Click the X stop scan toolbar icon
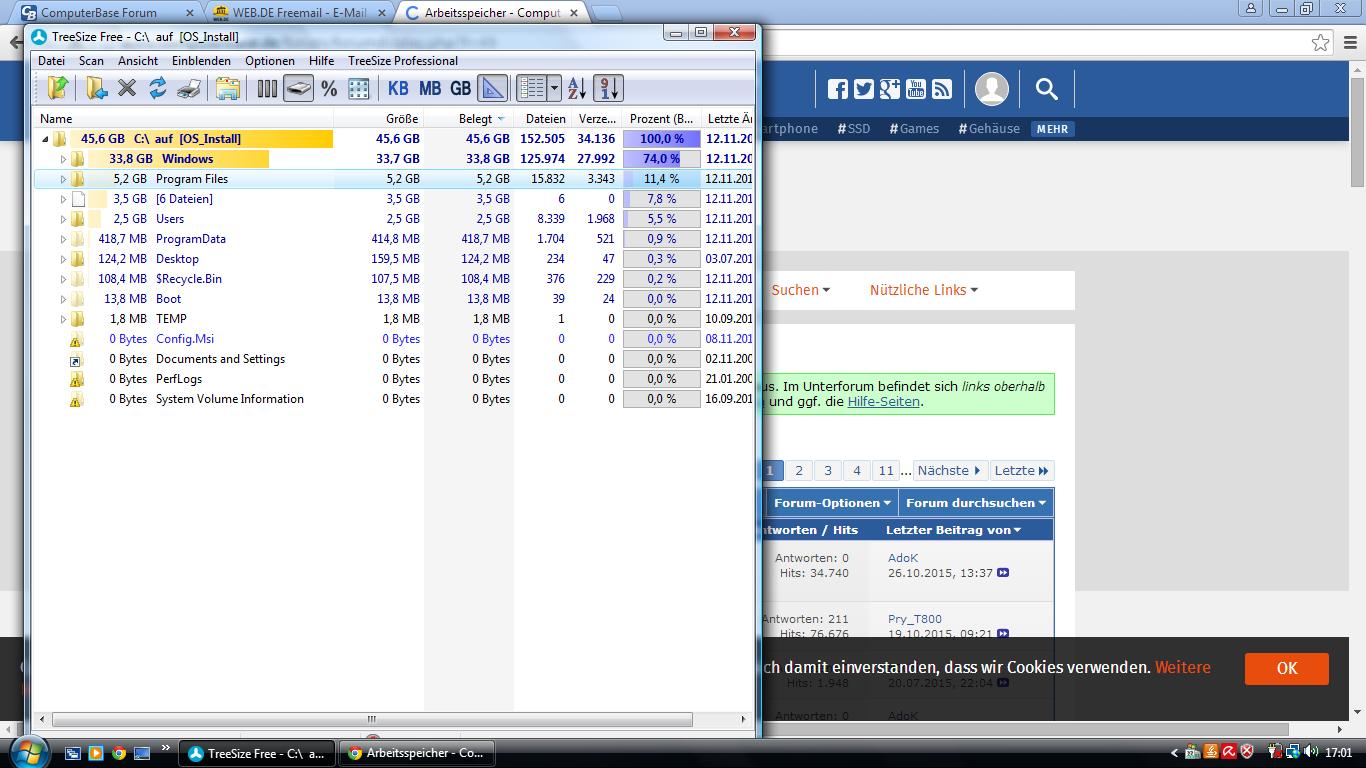The image size is (1366, 768). coord(127,88)
